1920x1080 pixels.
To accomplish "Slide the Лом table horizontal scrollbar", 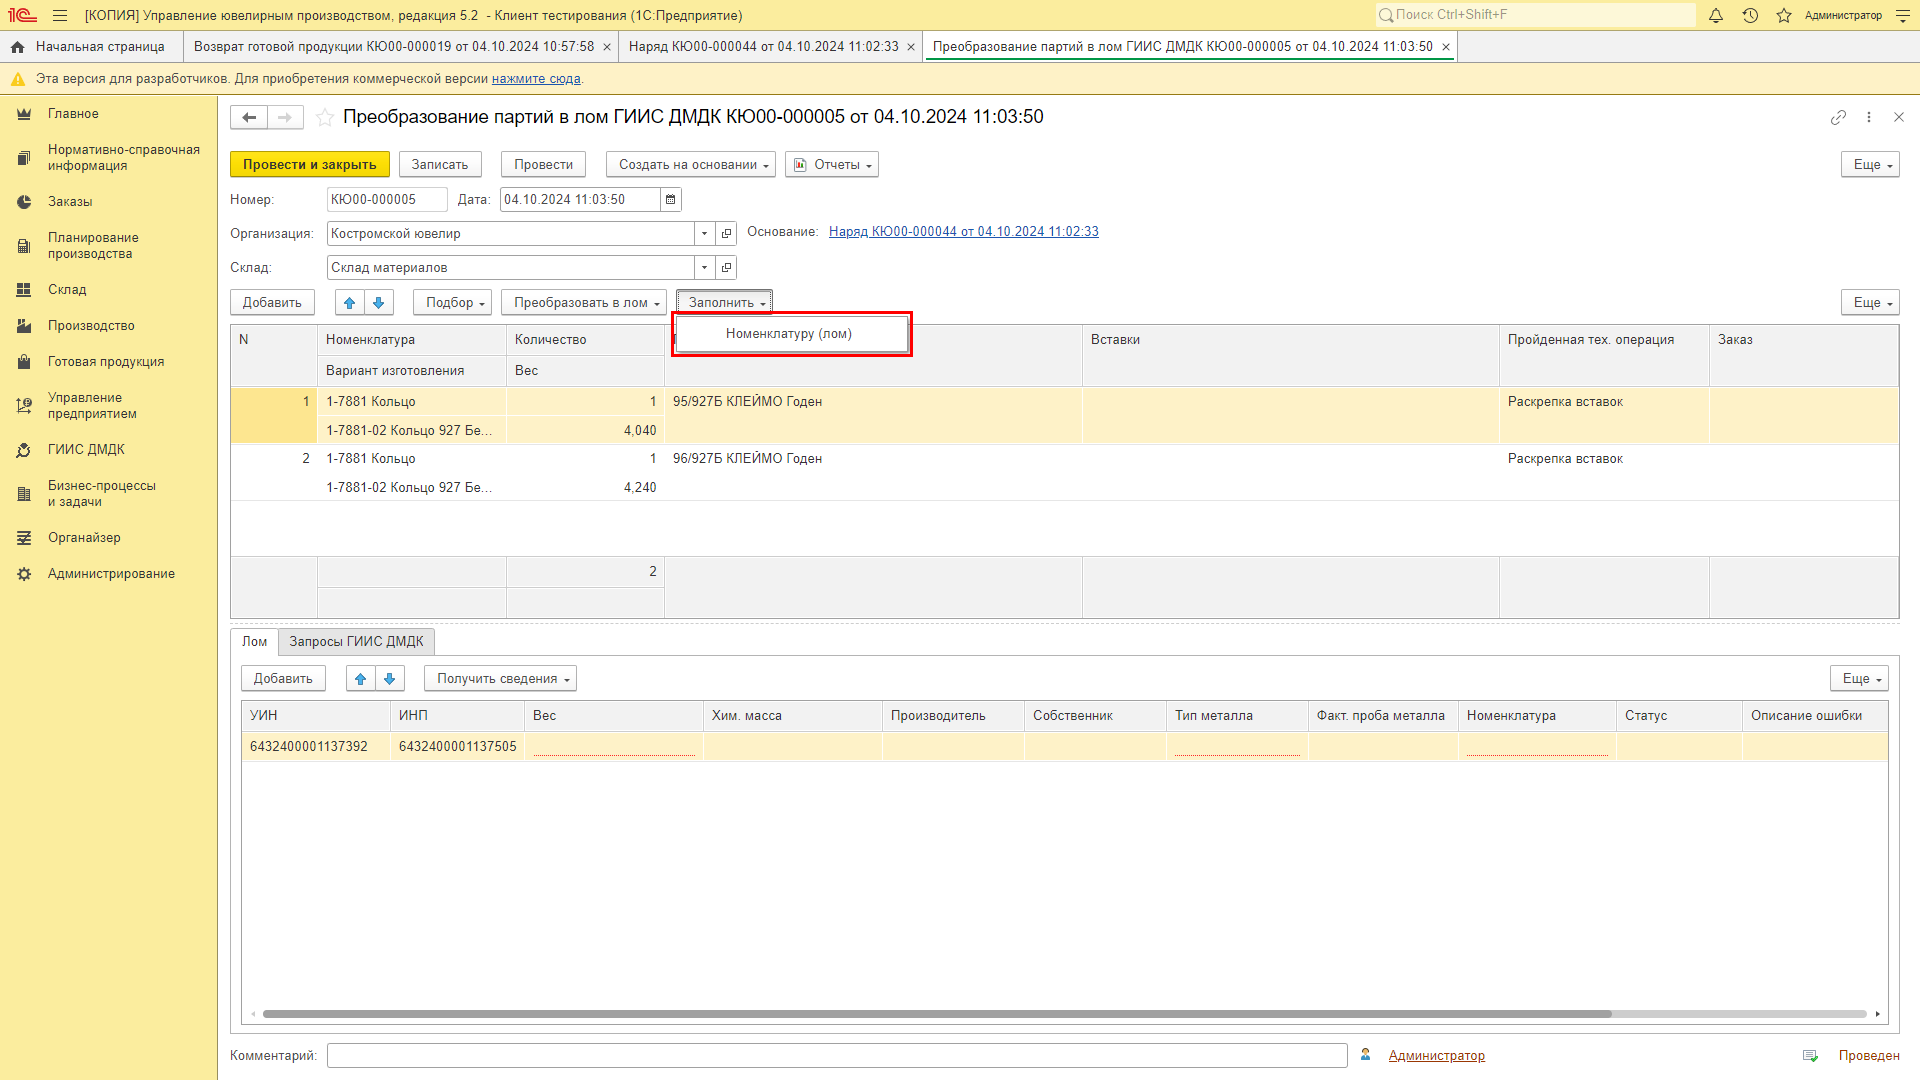I will click(937, 1014).
